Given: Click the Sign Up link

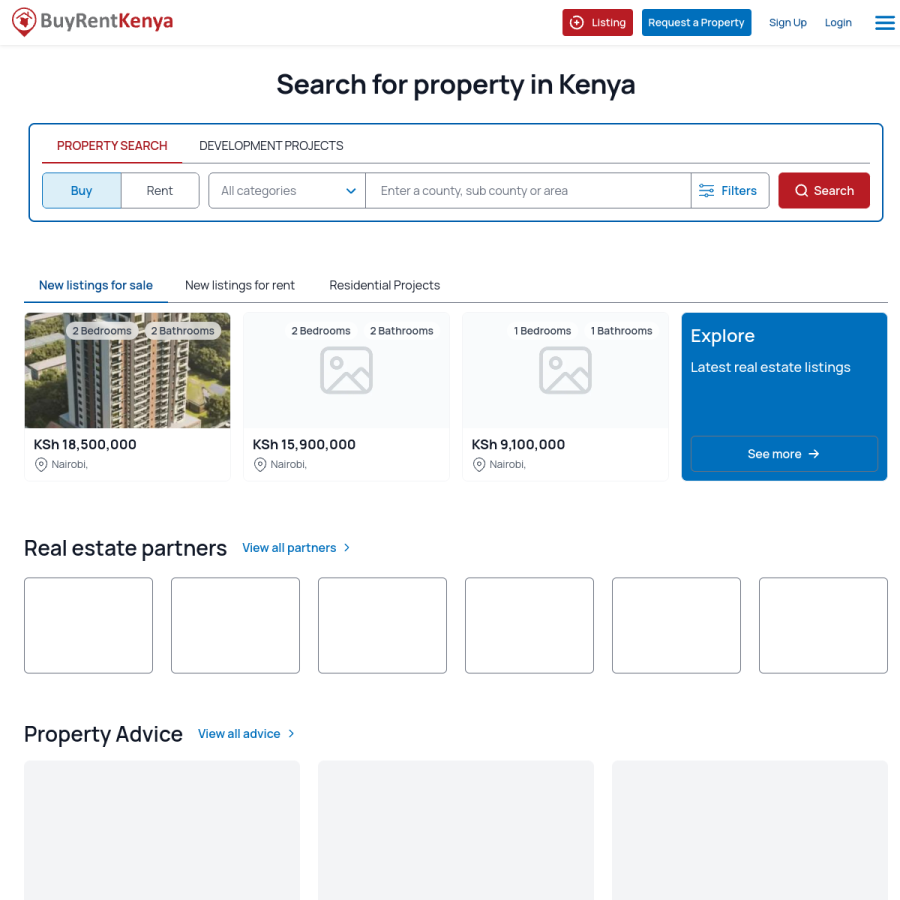Looking at the screenshot, I should click(x=788, y=22).
